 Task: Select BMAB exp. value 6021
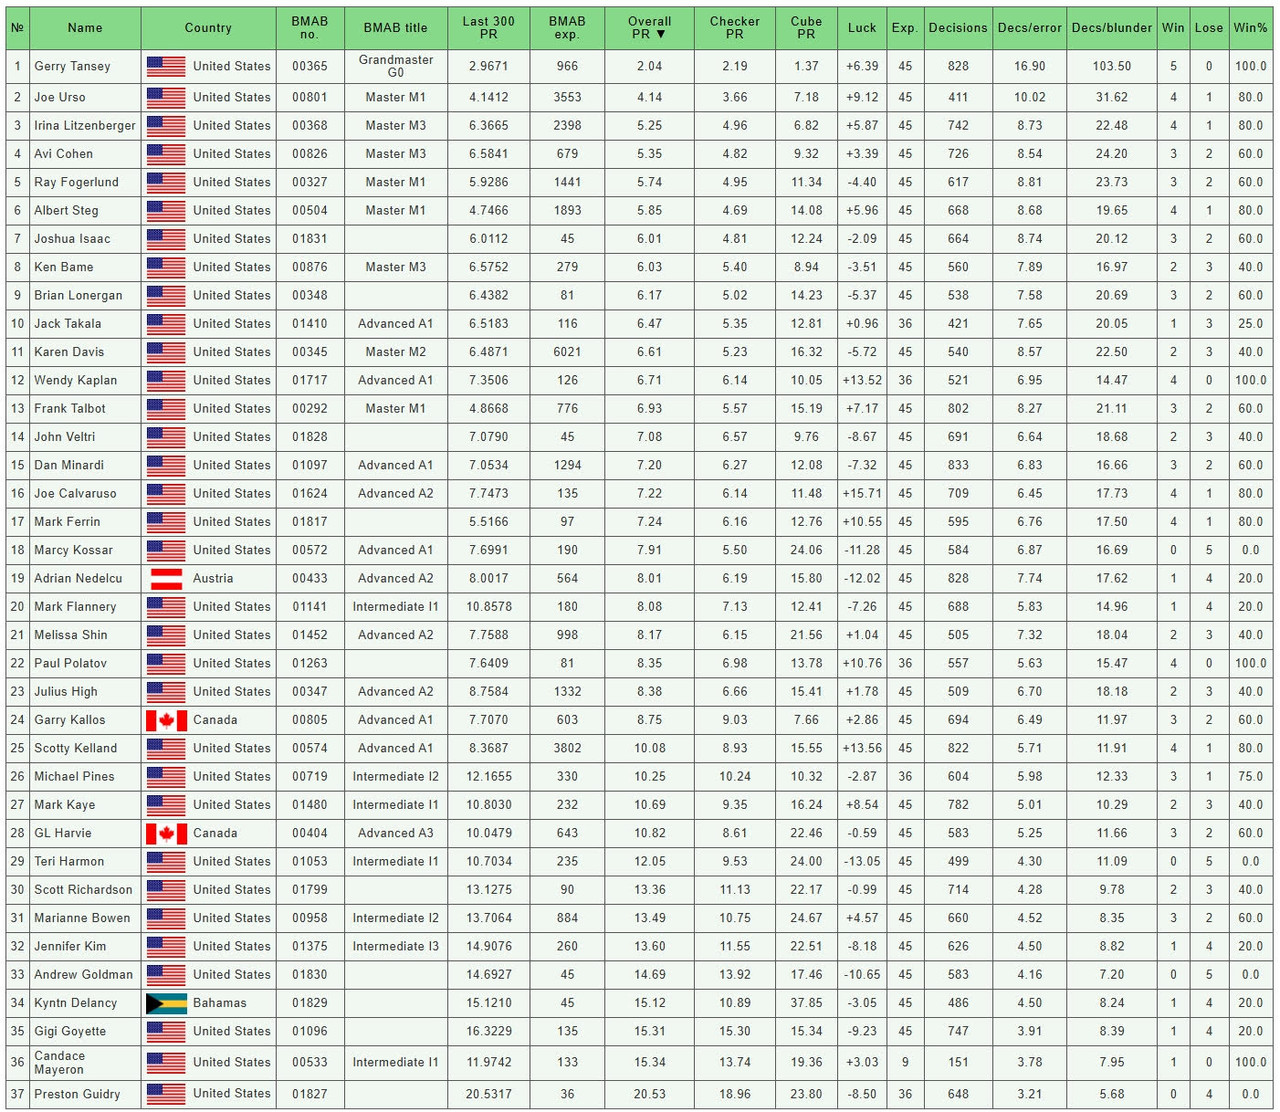point(567,352)
